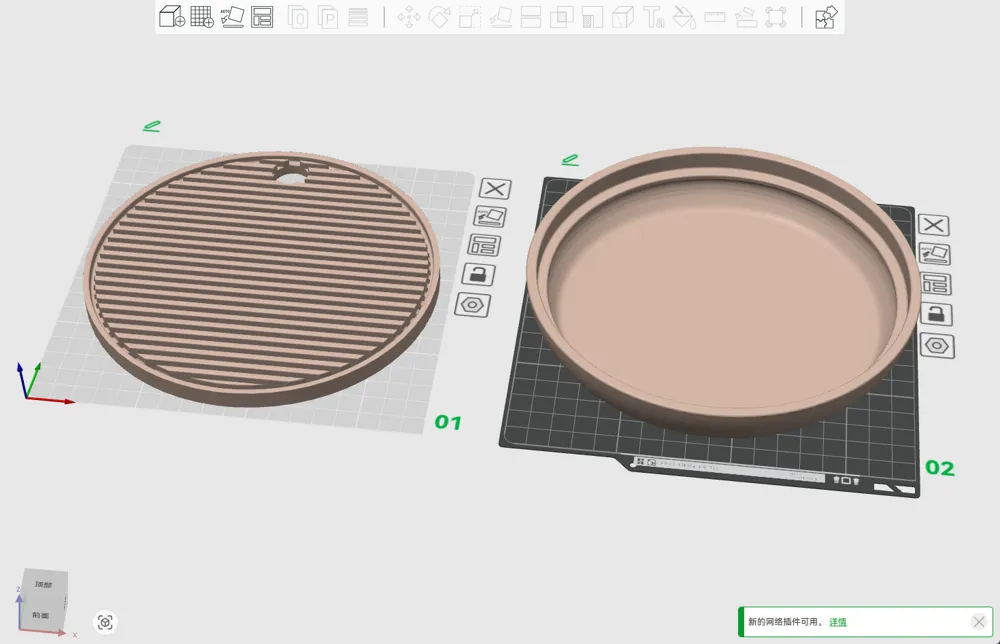Select the Assemble tool icon

tap(746, 17)
